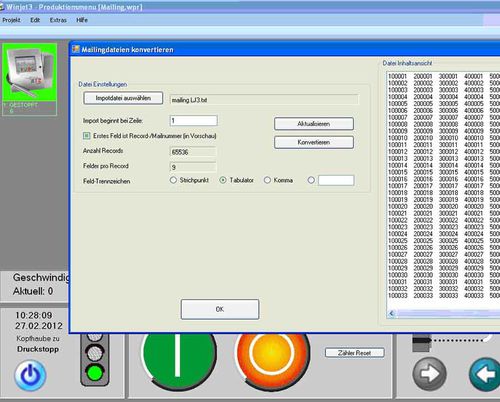Click the blue power button icon
This screenshot has width=500, height=402.
(x=30, y=375)
